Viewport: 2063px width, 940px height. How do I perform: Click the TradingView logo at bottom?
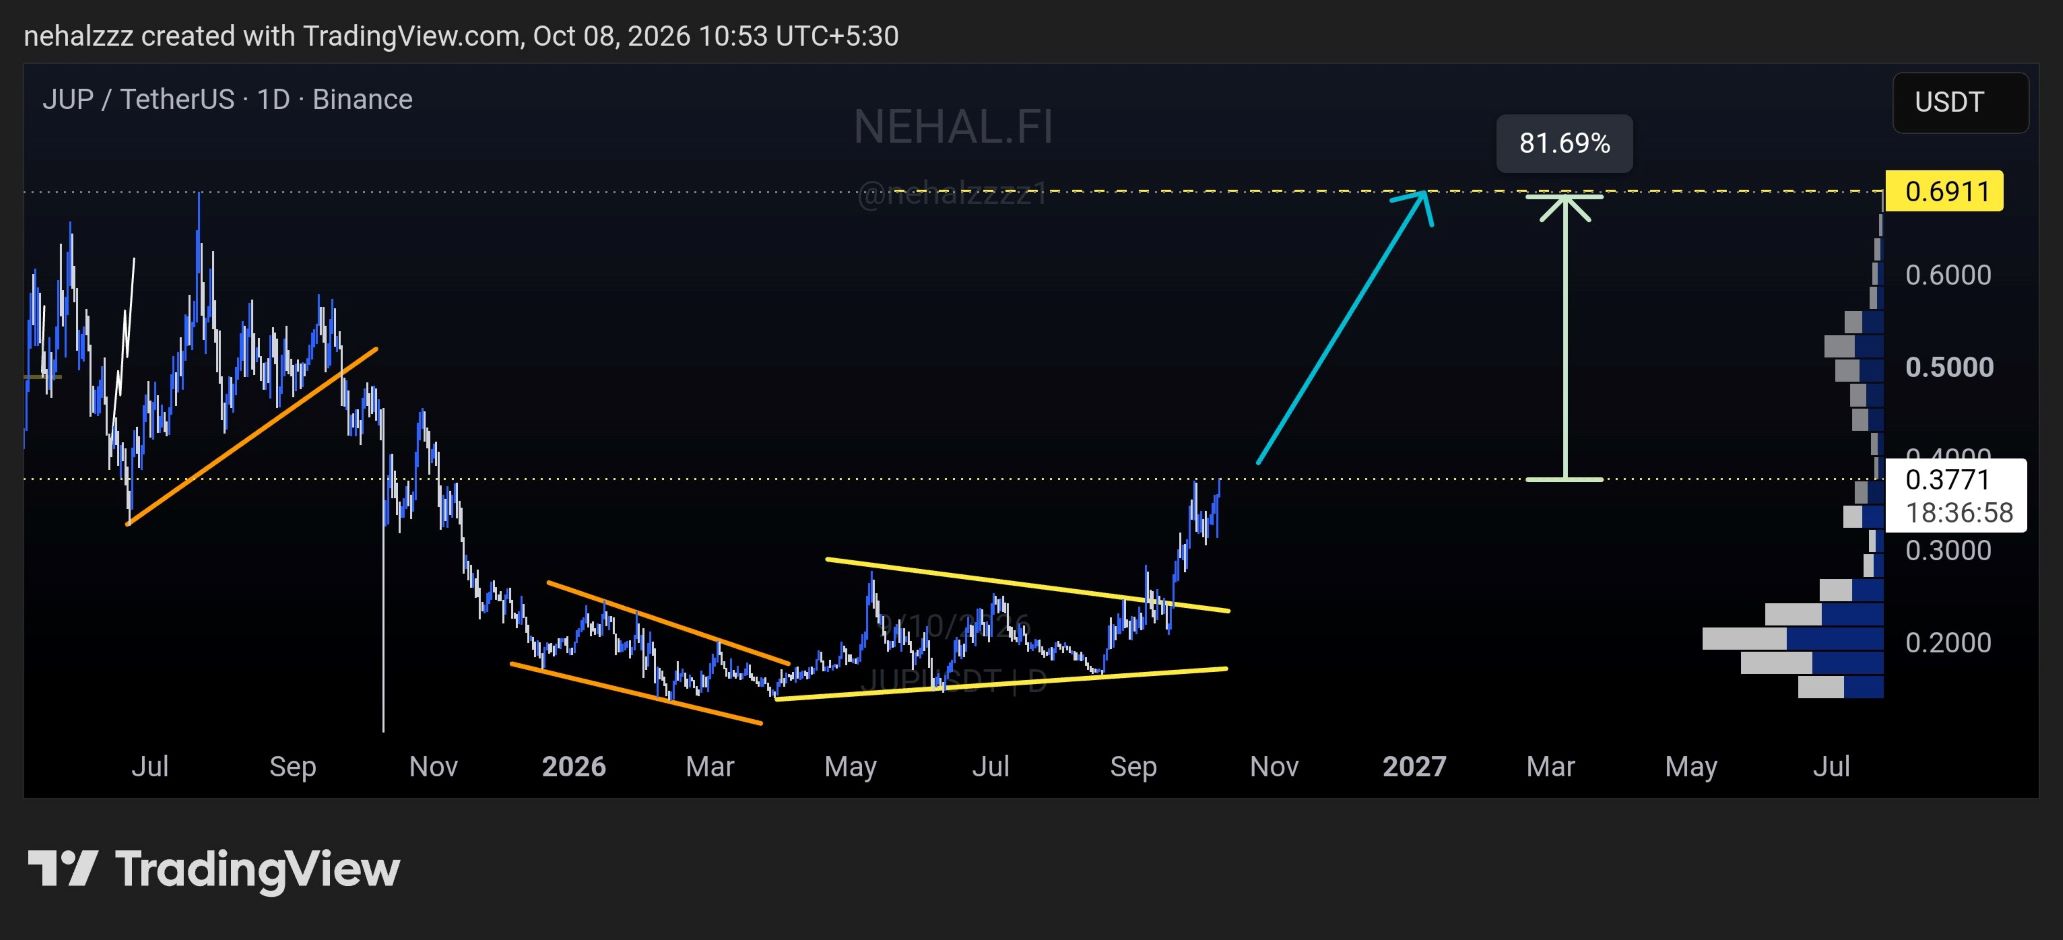pyautogui.click(x=213, y=869)
